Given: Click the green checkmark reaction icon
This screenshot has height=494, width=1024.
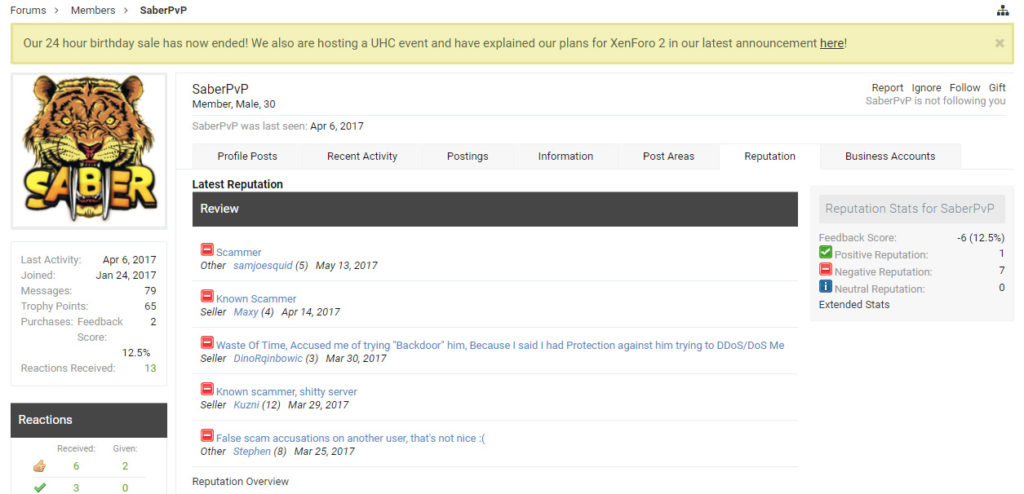Looking at the screenshot, I should [x=39, y=487].
